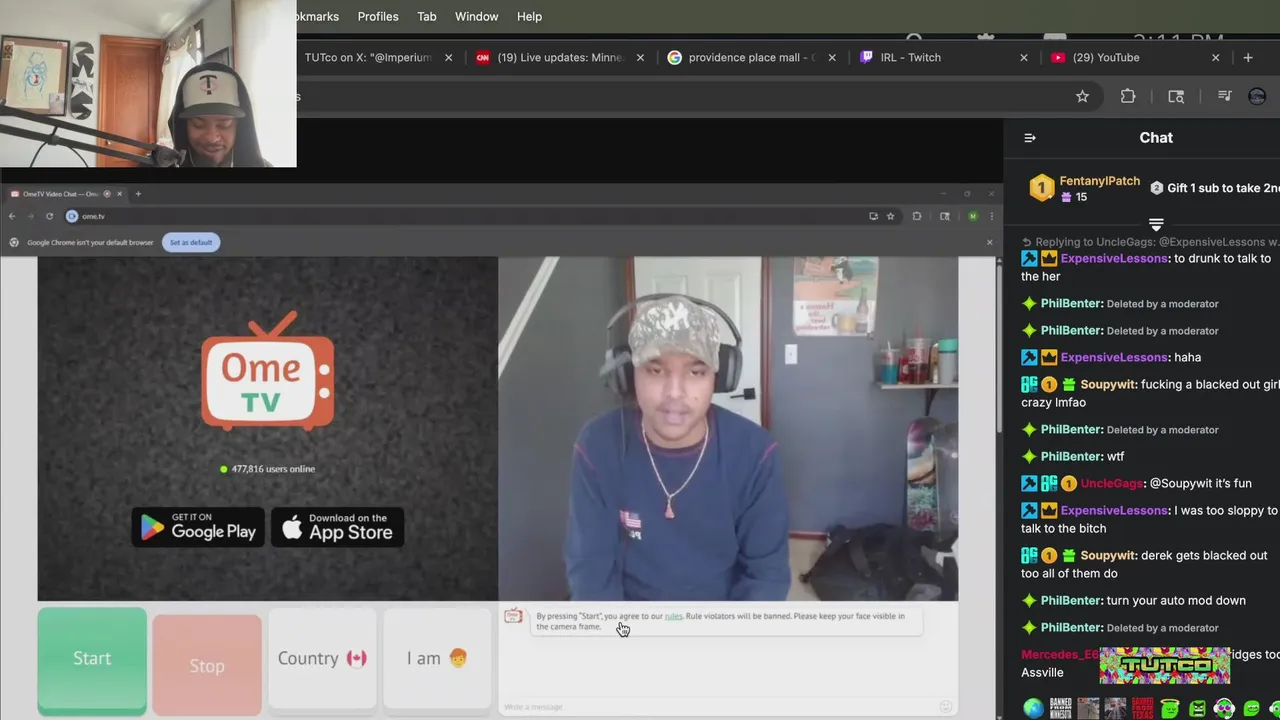This screenshot has width=1280, height=720.
Task: Close the CNN Live updates tab
Action: pyautogui.click(x=640, y=57)
